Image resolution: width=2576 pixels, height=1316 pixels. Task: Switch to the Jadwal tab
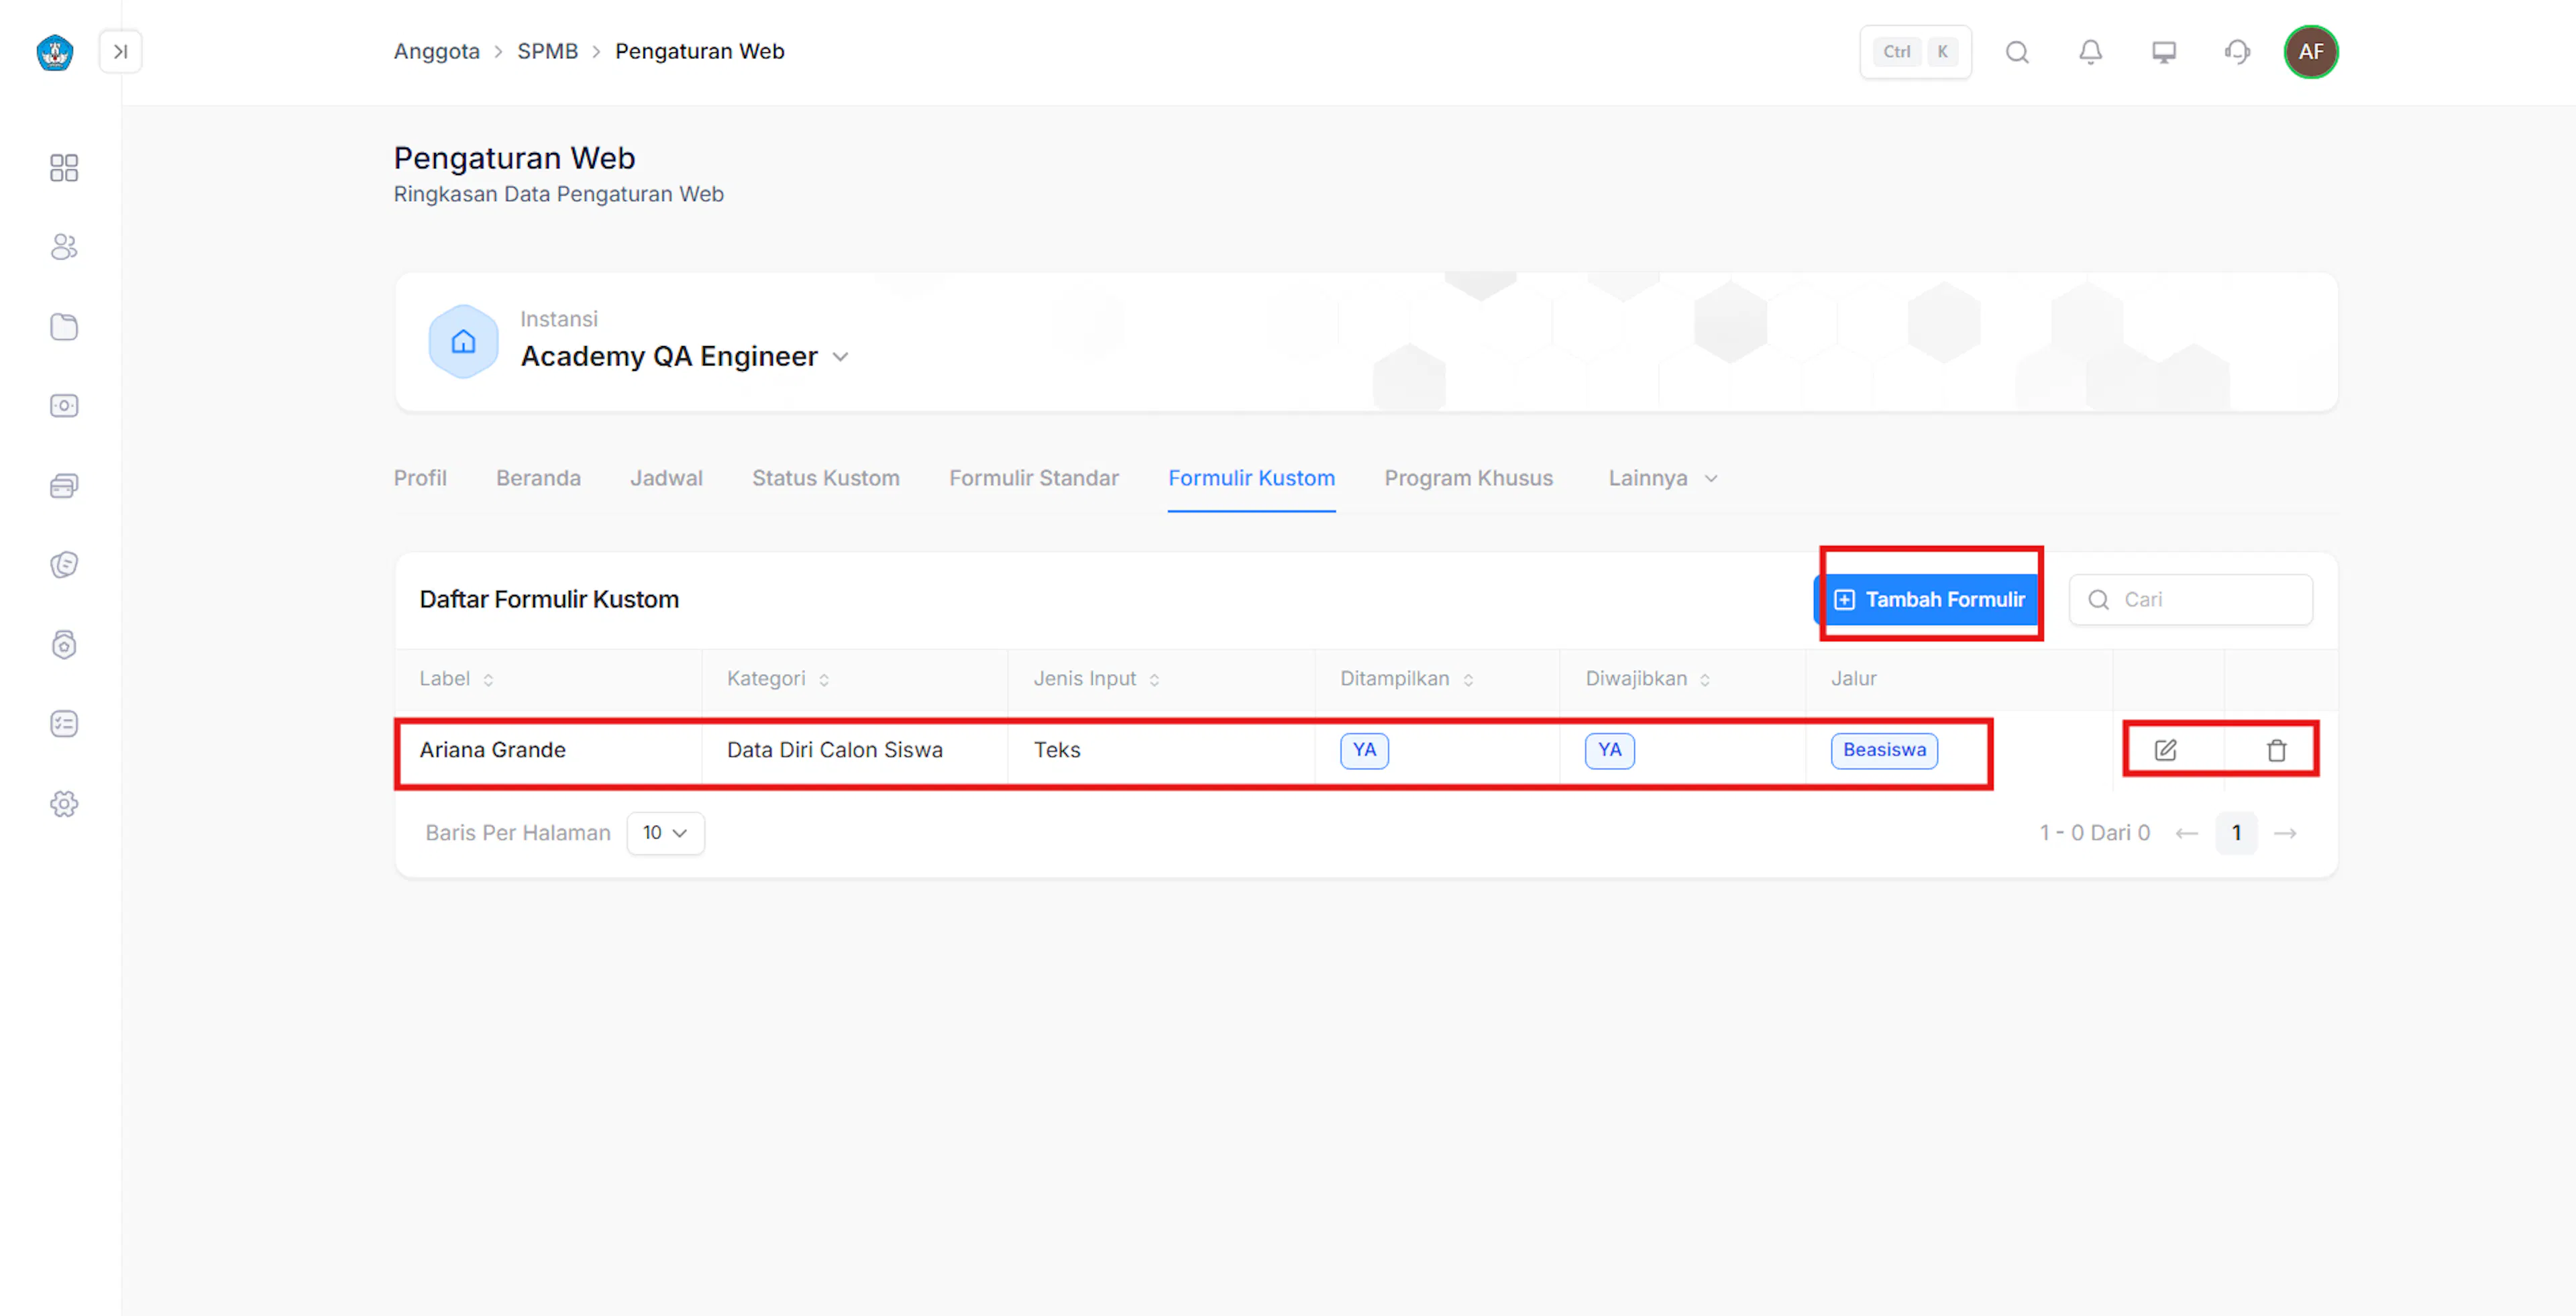[666, 478]
